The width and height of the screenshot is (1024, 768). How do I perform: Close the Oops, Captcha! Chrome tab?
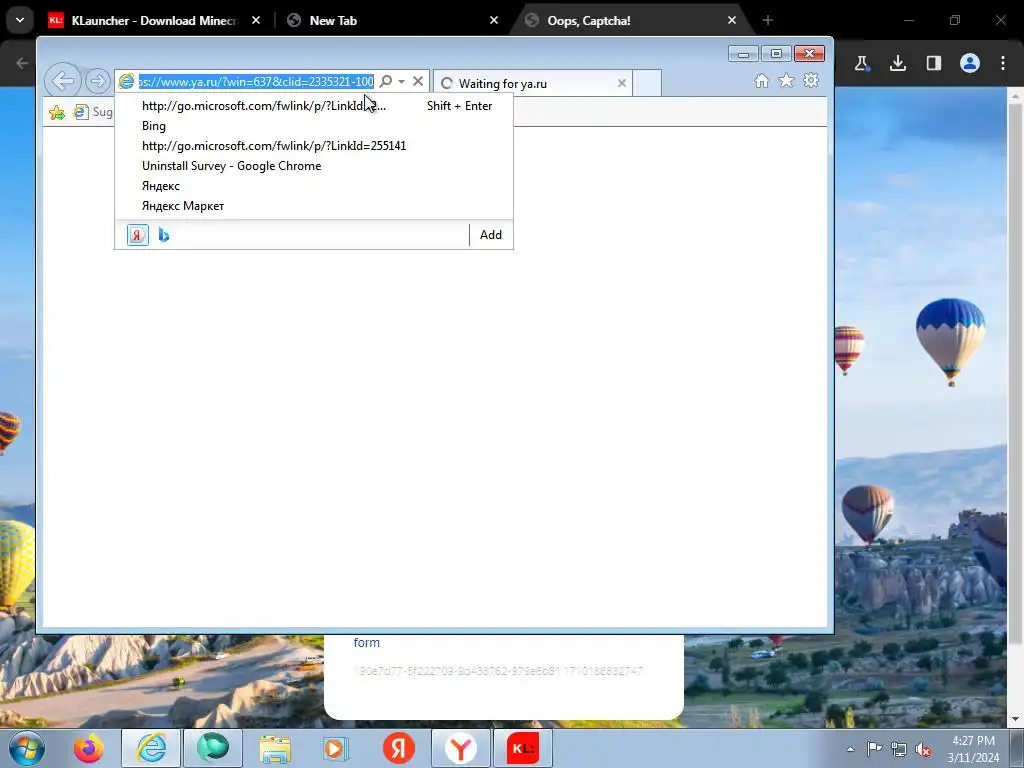[x=731, y=20]
